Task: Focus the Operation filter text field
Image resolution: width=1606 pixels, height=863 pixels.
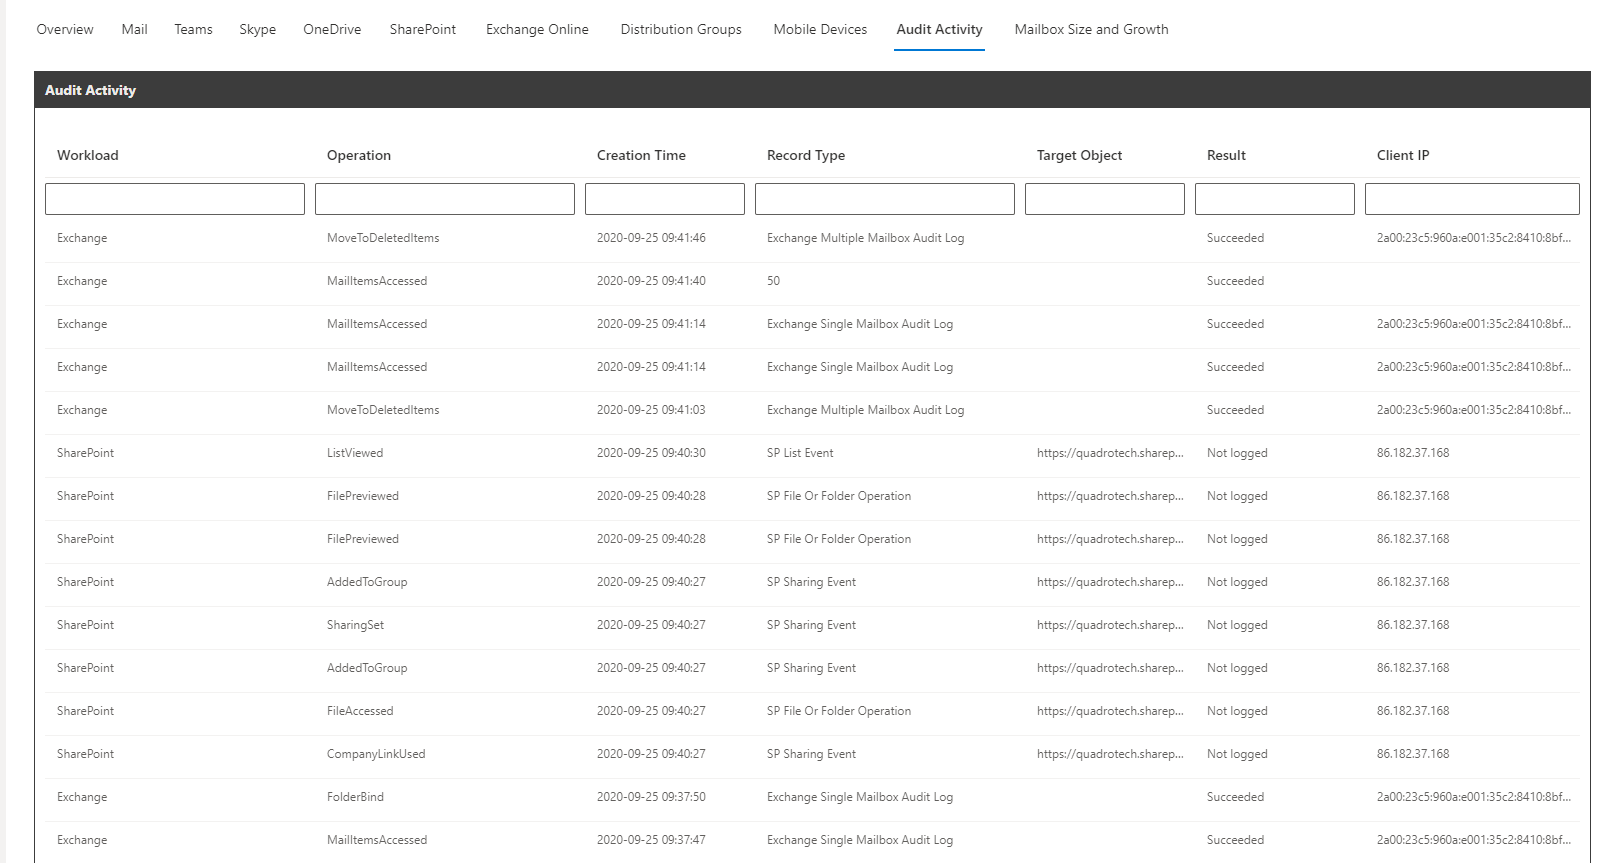Action: pos(445,199)
